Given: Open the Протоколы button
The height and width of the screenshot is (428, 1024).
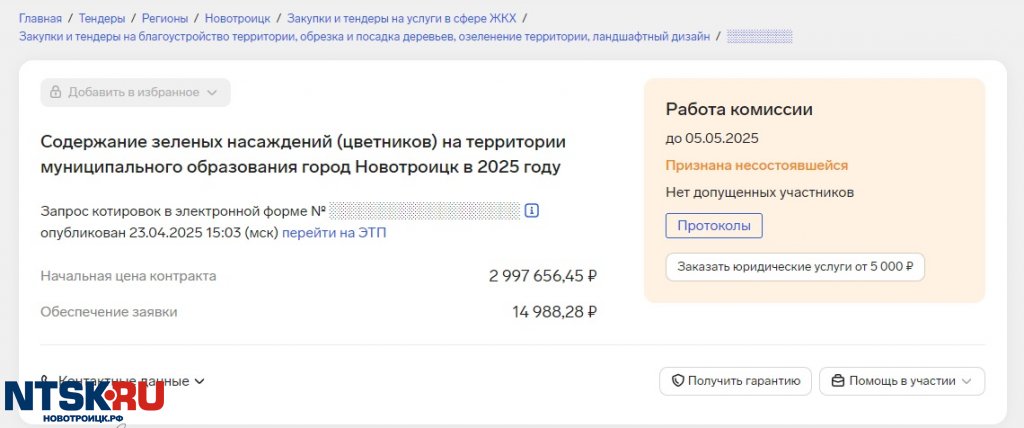Looking at the screenshot, I should [x=714, y=226].
